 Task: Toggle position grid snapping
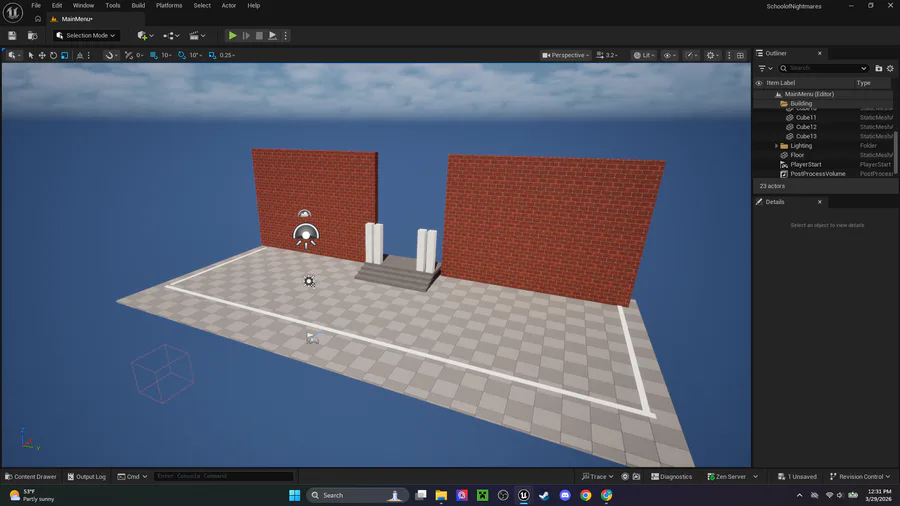pos(154,55)
